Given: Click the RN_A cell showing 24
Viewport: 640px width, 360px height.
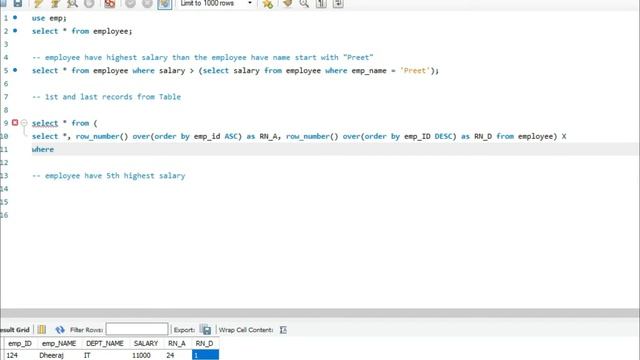Looking at the screenshot, I should (x=177, y=355).
